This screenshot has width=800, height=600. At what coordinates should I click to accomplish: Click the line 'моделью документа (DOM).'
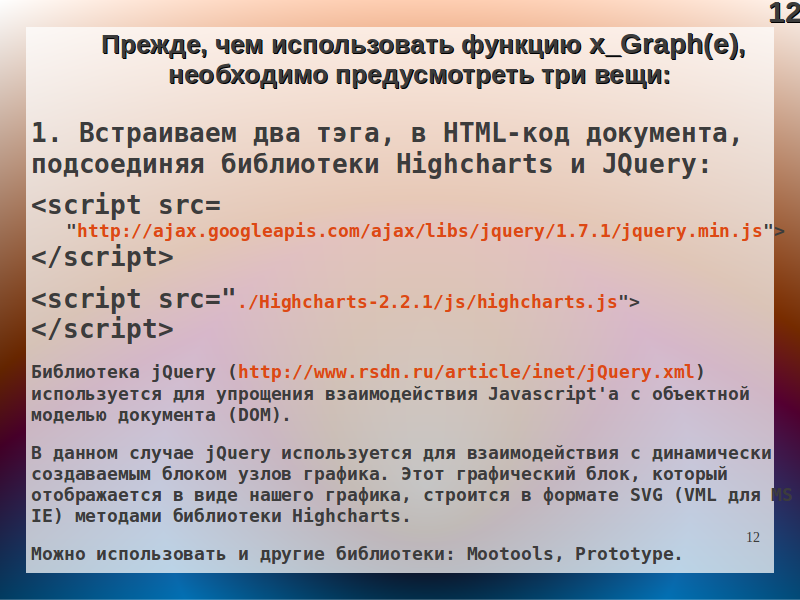pos(161,415)
